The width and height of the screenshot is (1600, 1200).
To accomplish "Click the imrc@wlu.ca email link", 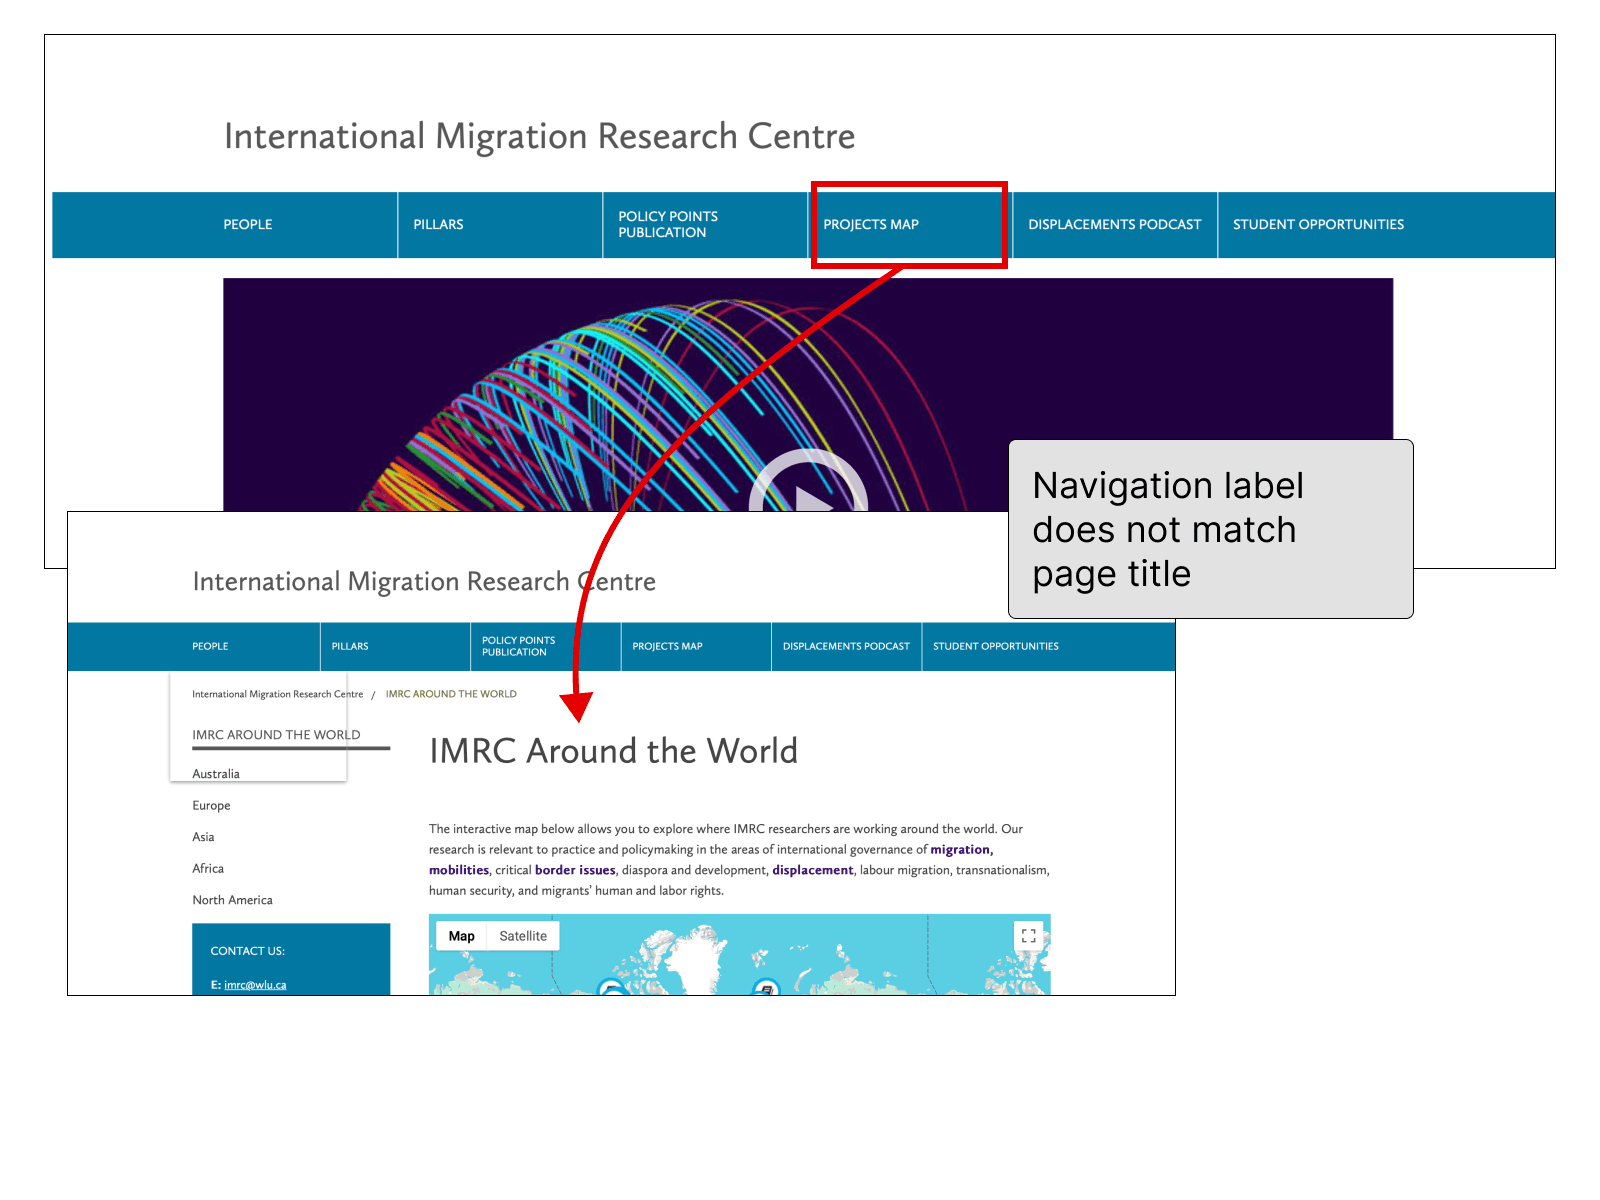I will click(x=255, y=985).
